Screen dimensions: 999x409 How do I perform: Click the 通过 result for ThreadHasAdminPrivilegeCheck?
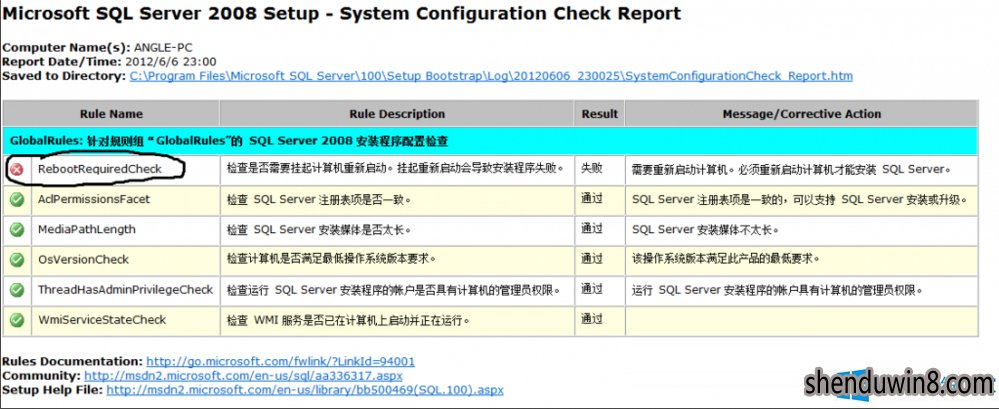coord(592,289)
